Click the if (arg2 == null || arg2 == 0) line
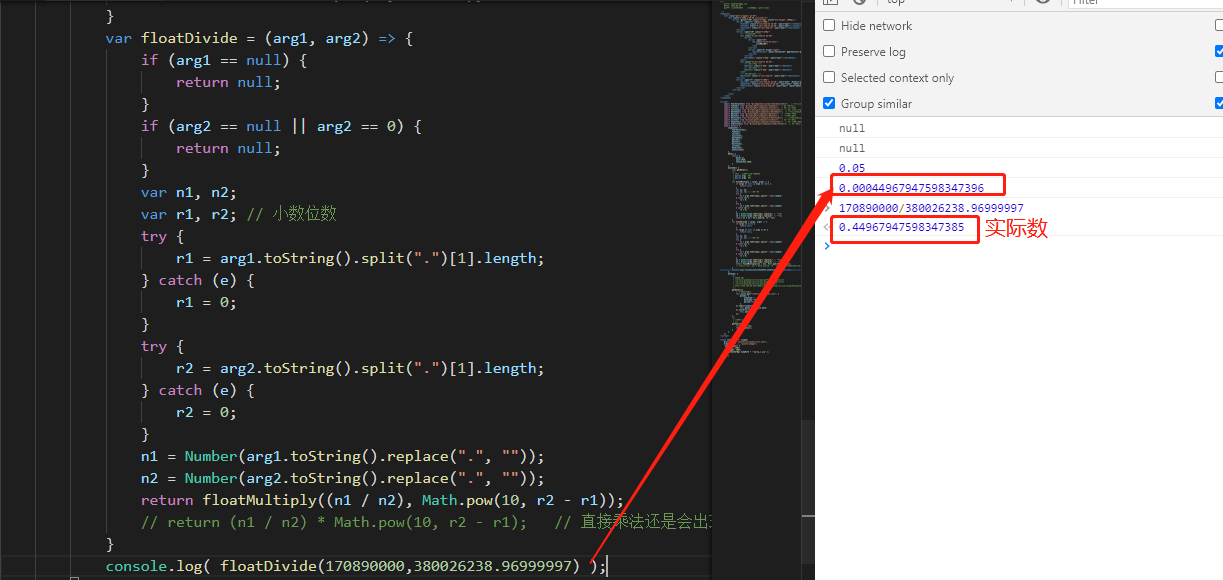Screen dimensions: 1223x580 tap(281, 126)
